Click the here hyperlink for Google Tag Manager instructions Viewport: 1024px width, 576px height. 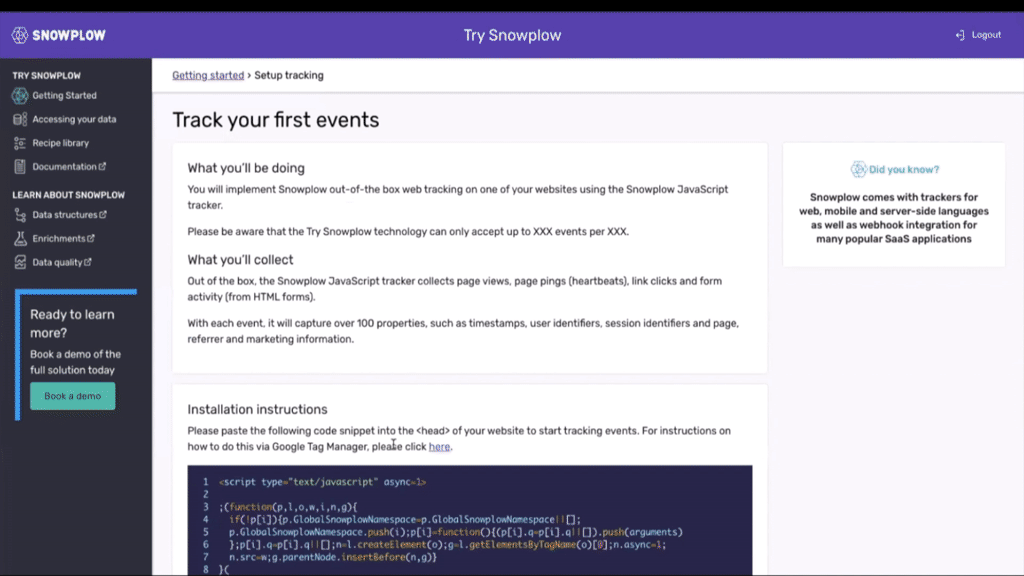(440, 445)
